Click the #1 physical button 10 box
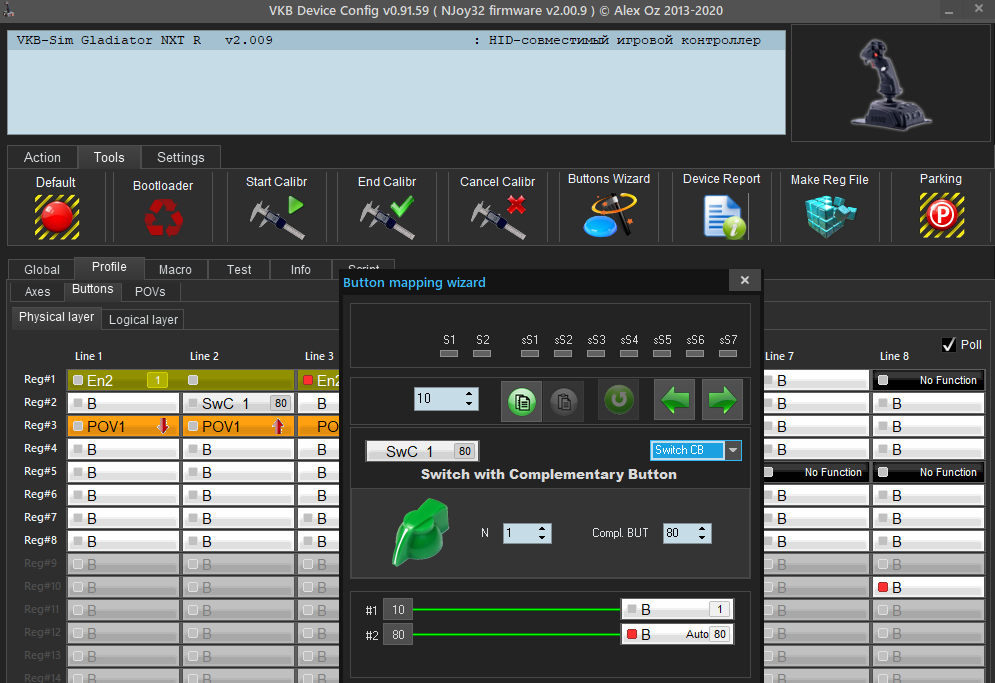The image size is (995, 683). click(x=398, y=609)
